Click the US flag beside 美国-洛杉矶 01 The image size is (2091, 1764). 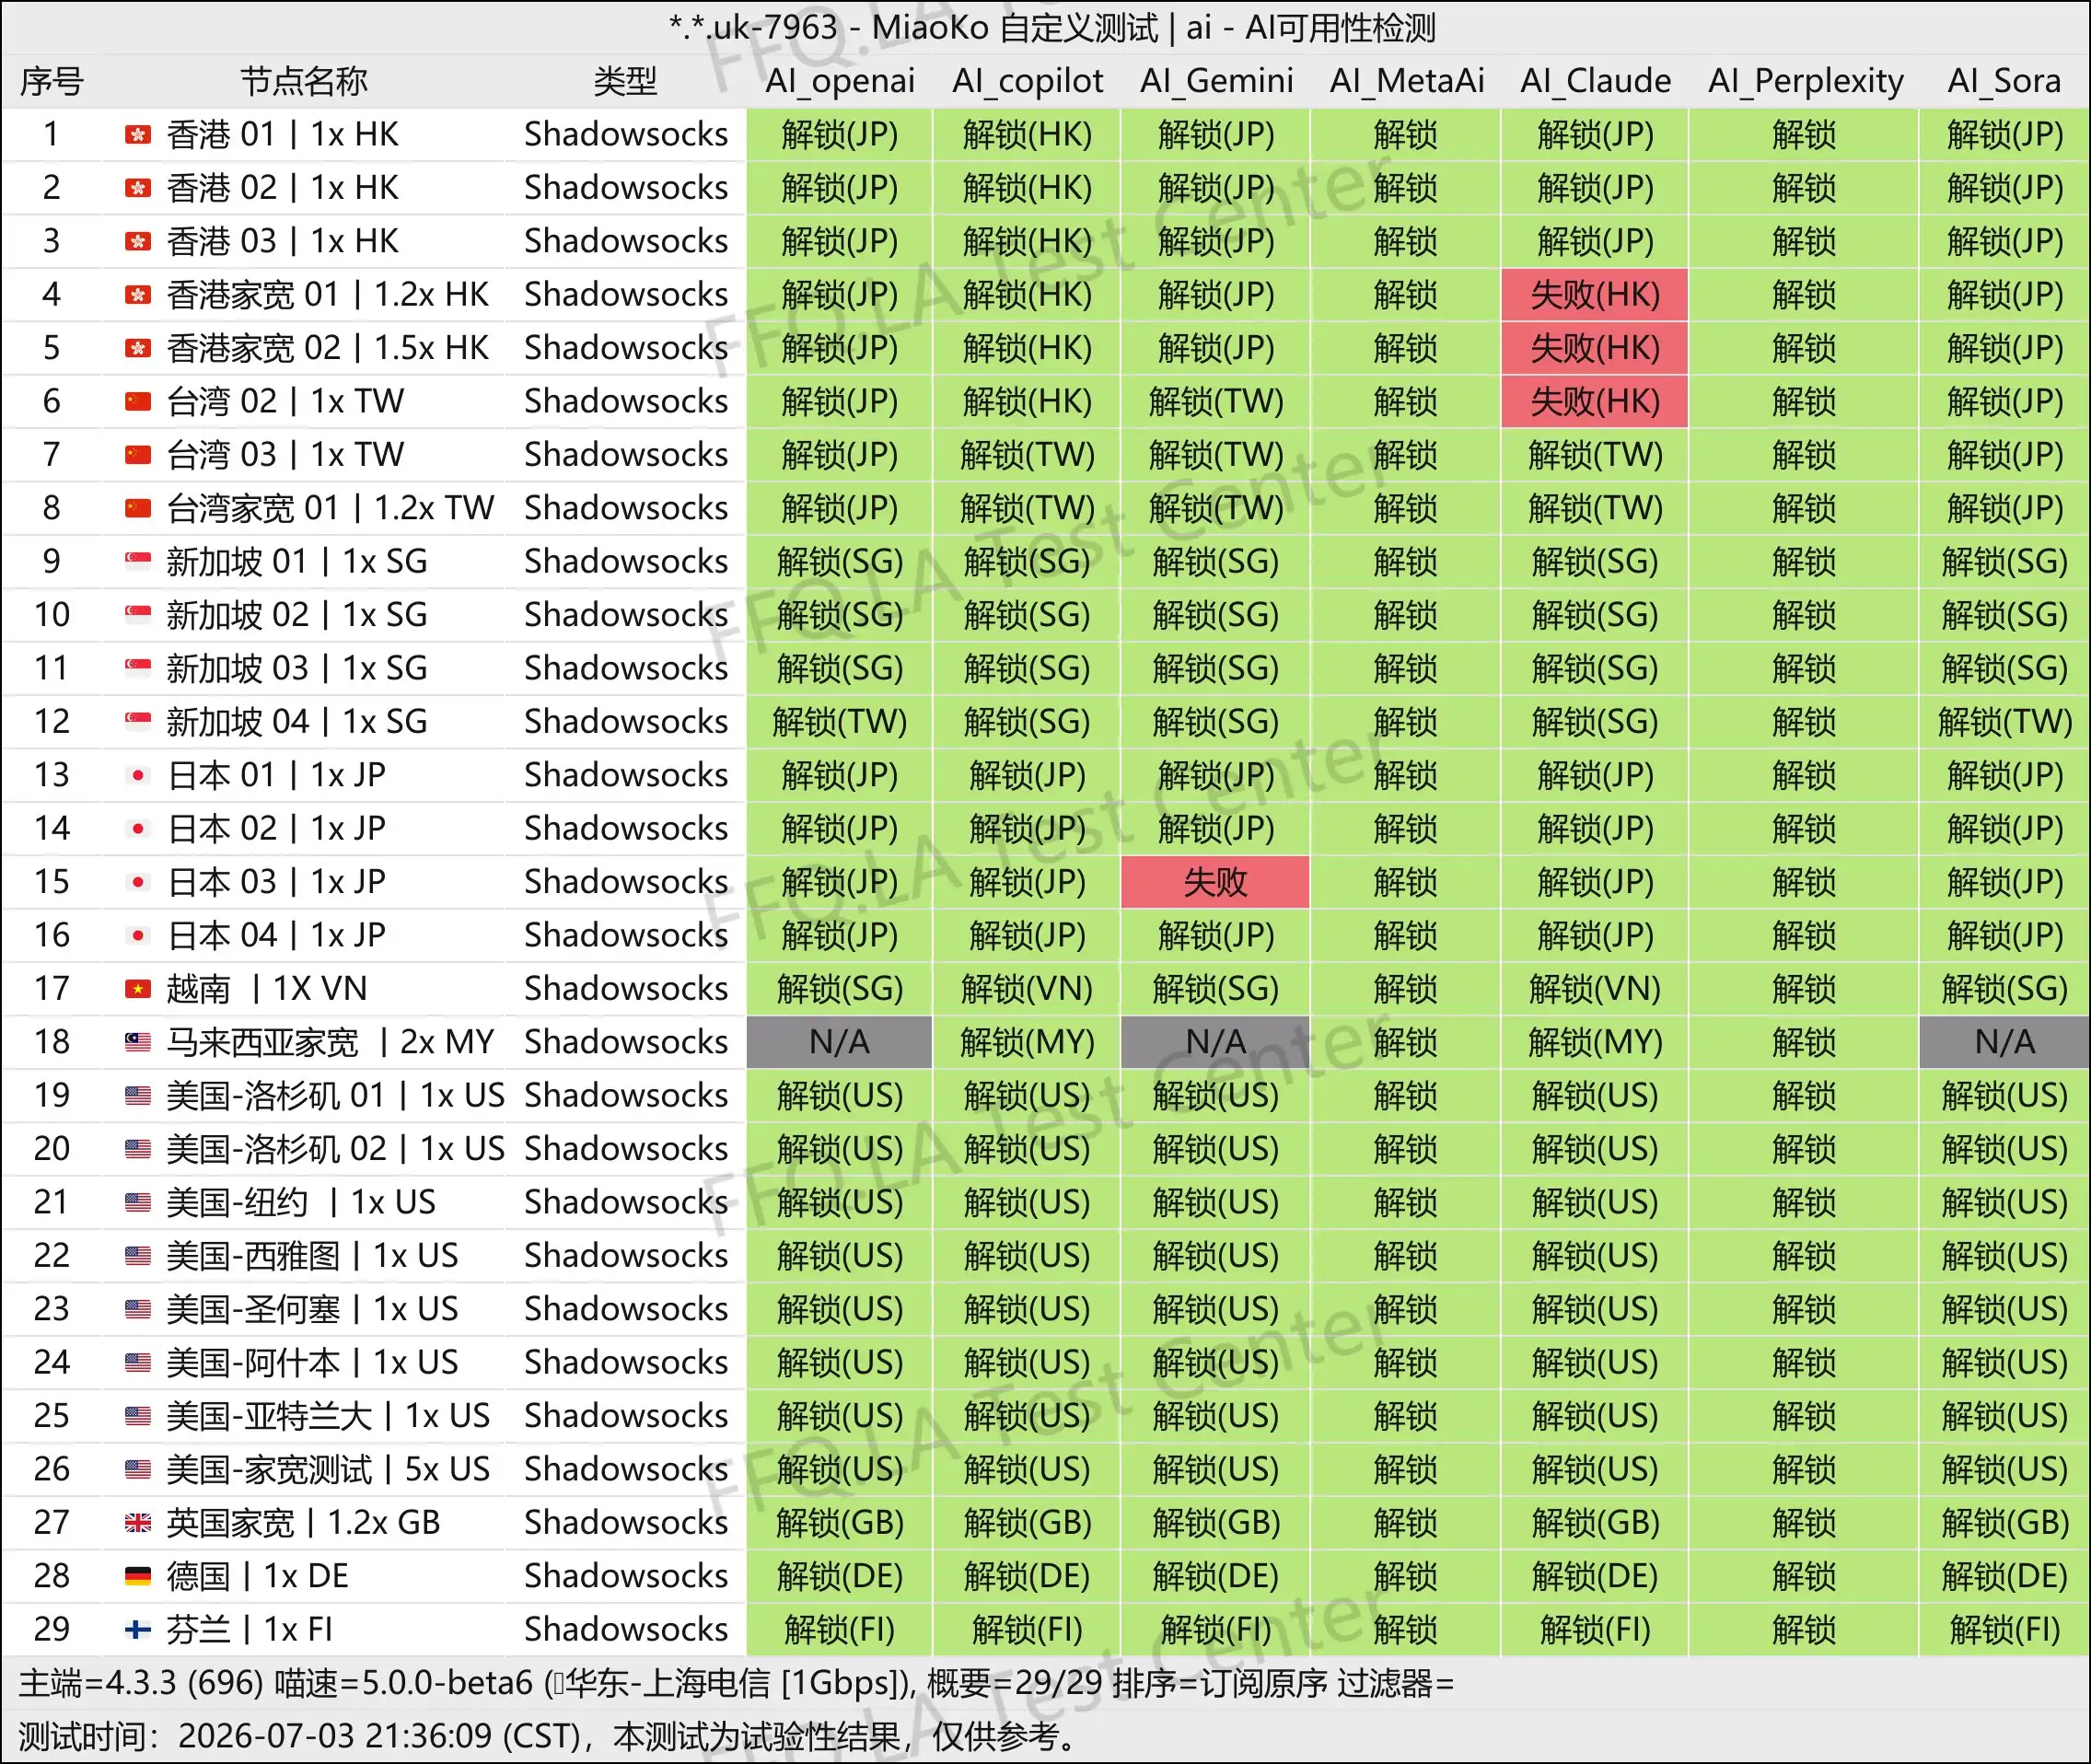(138, 1096)
